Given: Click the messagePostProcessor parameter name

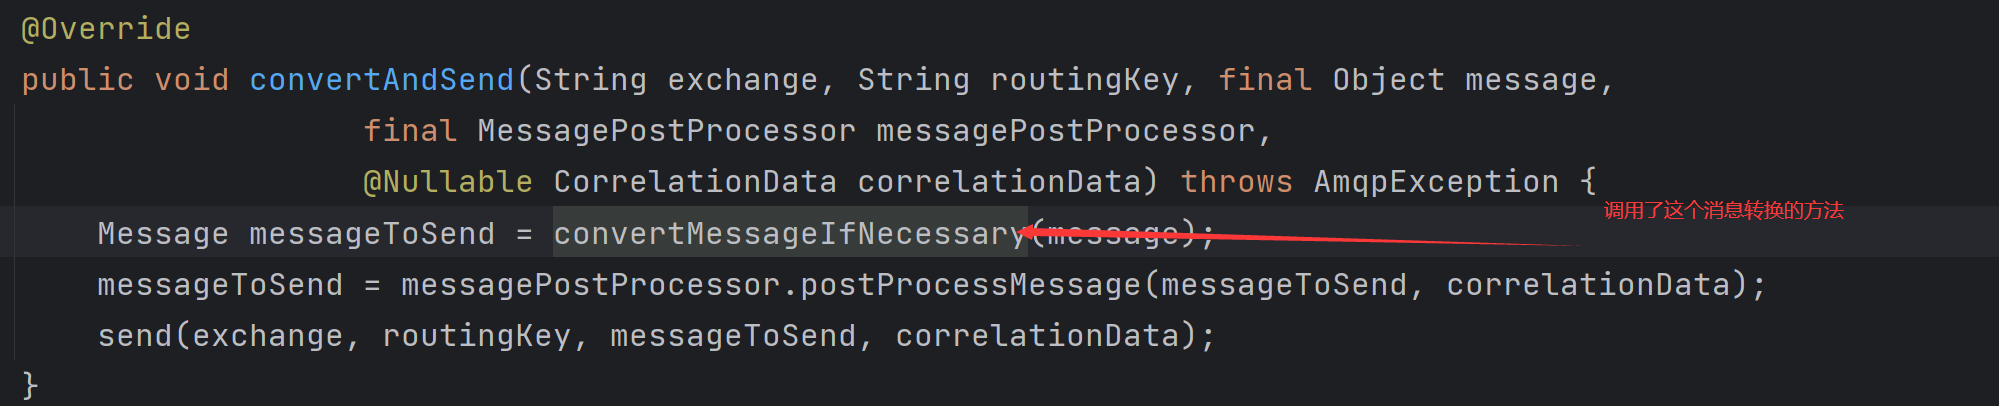Looking at the screenshot, I should click(x=1065, y=131).
